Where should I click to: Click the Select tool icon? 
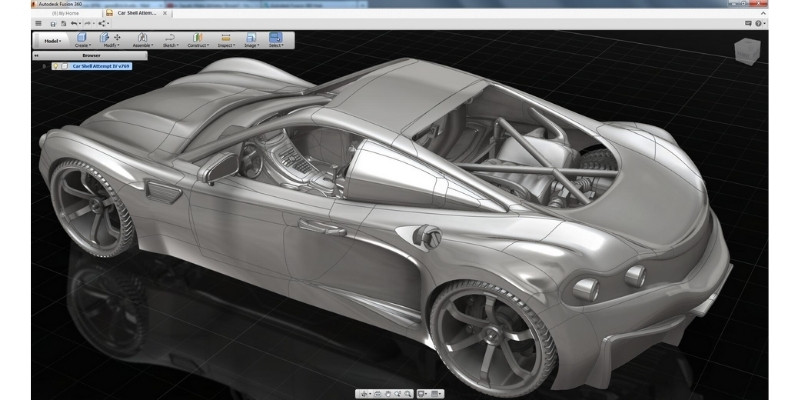click(276, 37)
